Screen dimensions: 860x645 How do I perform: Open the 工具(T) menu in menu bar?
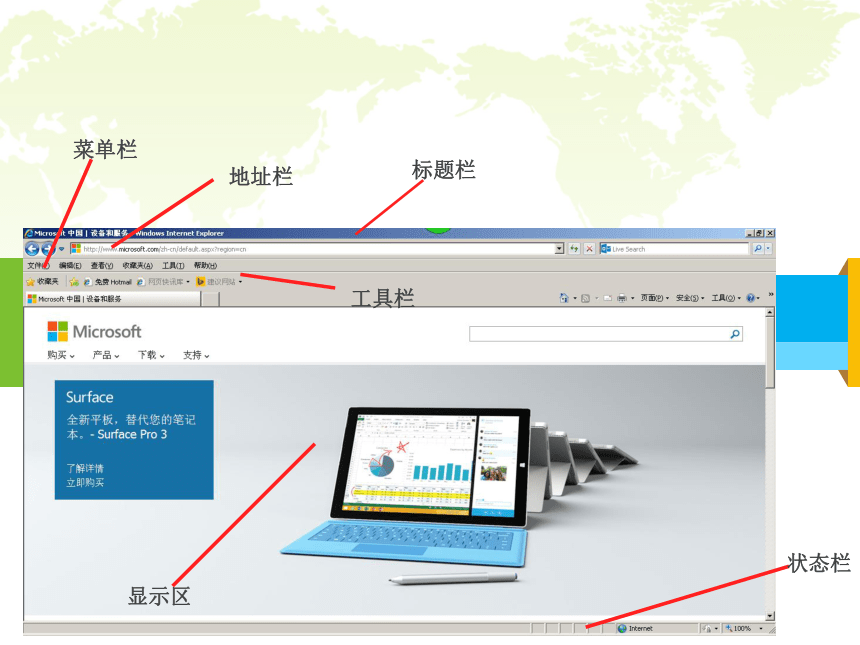(173, 265)
